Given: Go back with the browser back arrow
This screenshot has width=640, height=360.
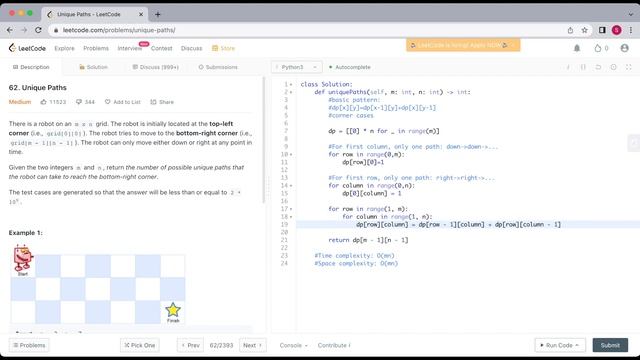Looking at the screenshot, I should click(10, 30).
